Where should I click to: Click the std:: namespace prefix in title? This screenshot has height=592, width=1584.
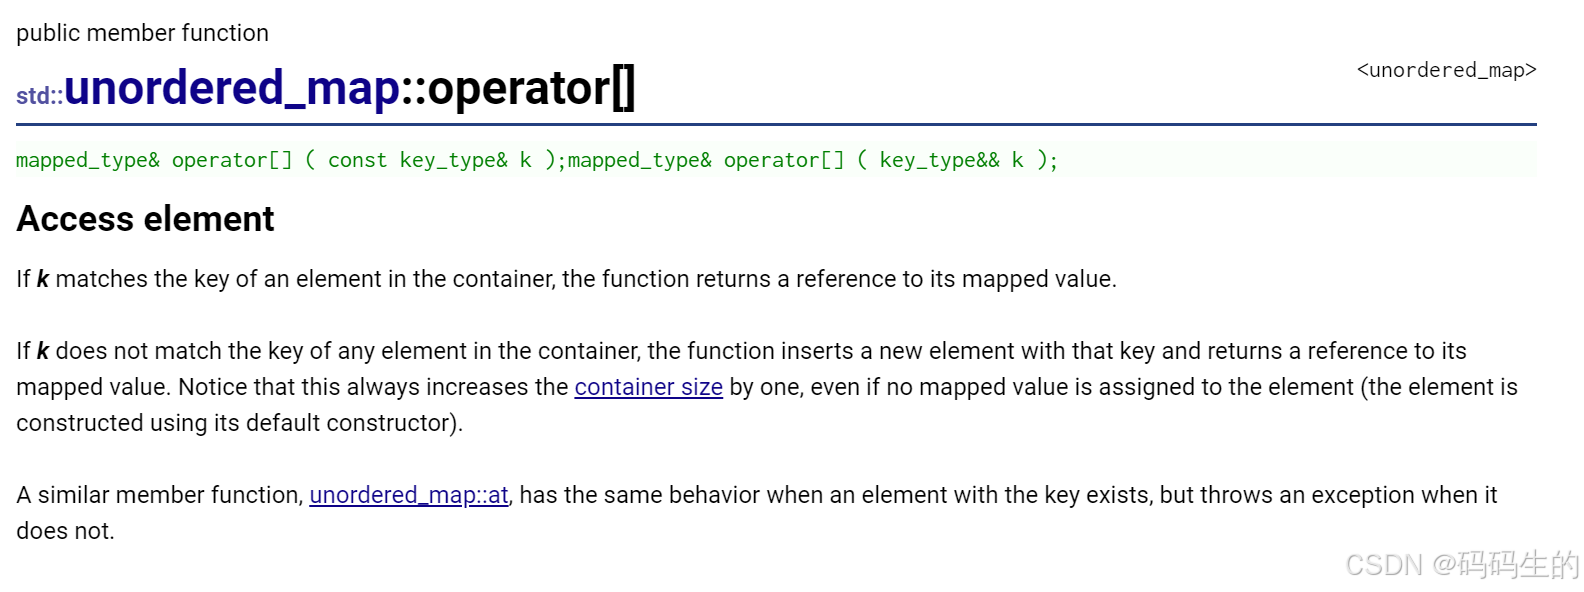pyautogui.click(x=39, y=96)
